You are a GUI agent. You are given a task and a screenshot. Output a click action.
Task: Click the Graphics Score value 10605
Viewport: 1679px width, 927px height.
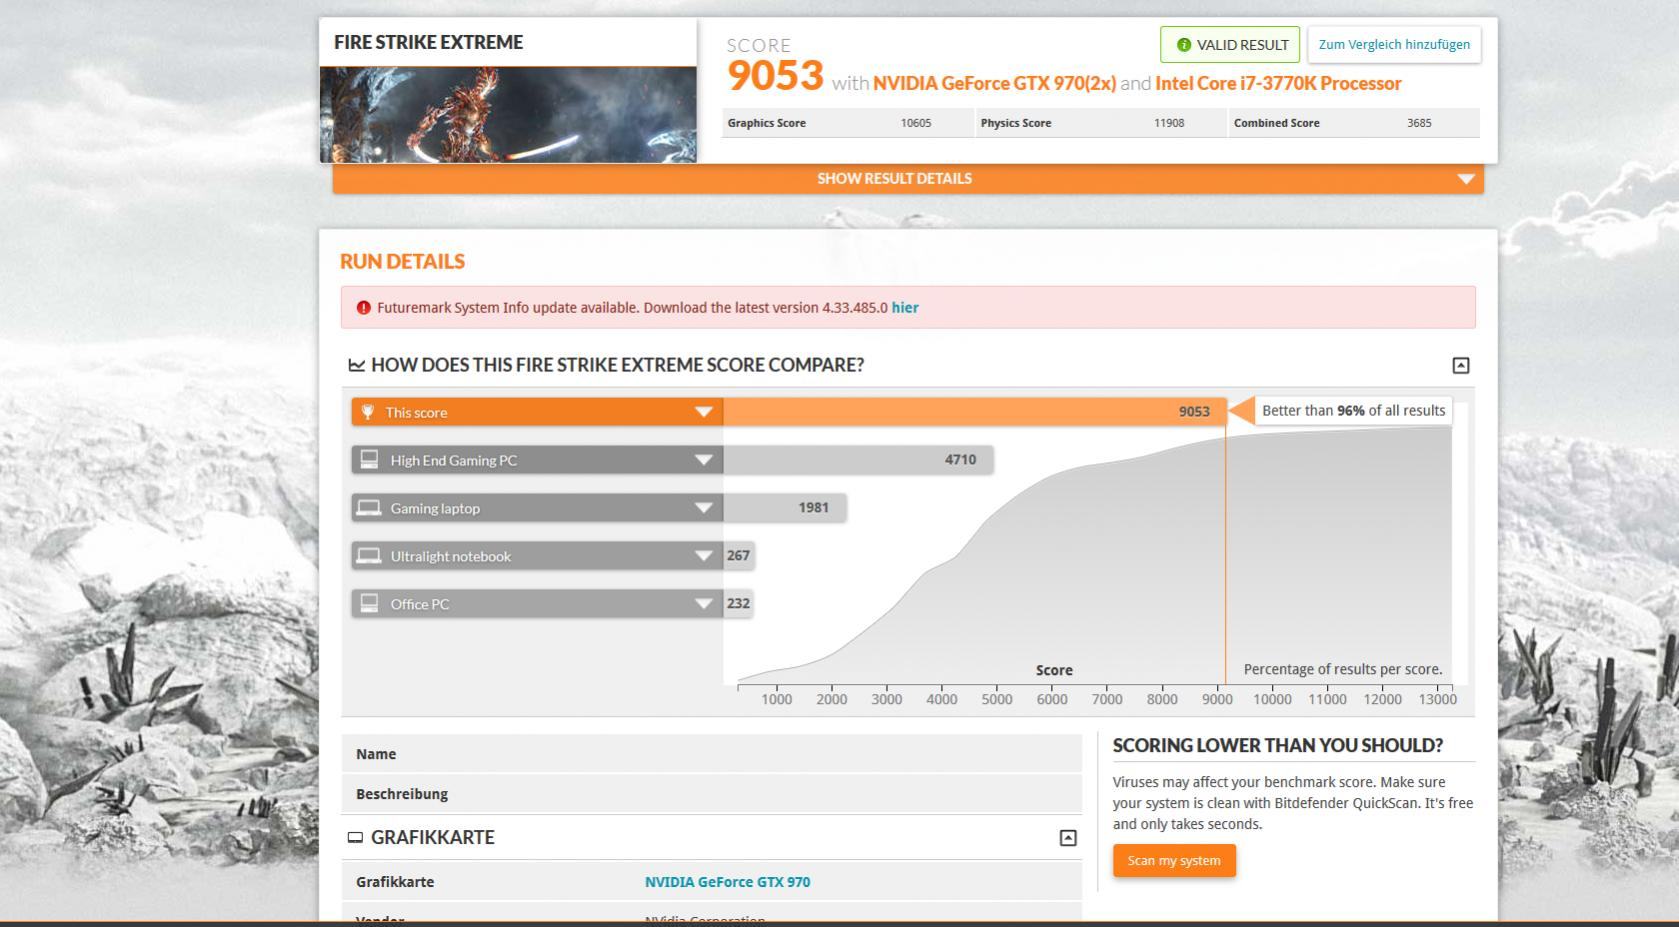coord(915,123)
